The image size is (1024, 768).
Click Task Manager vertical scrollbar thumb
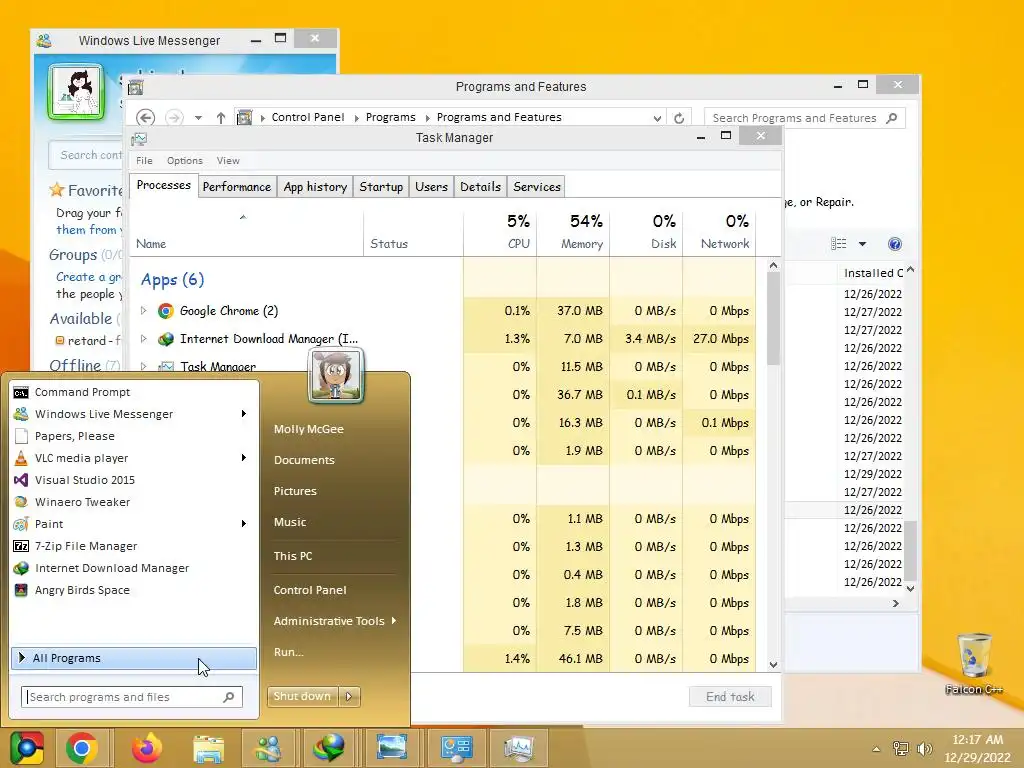click(x=773, y=318)
